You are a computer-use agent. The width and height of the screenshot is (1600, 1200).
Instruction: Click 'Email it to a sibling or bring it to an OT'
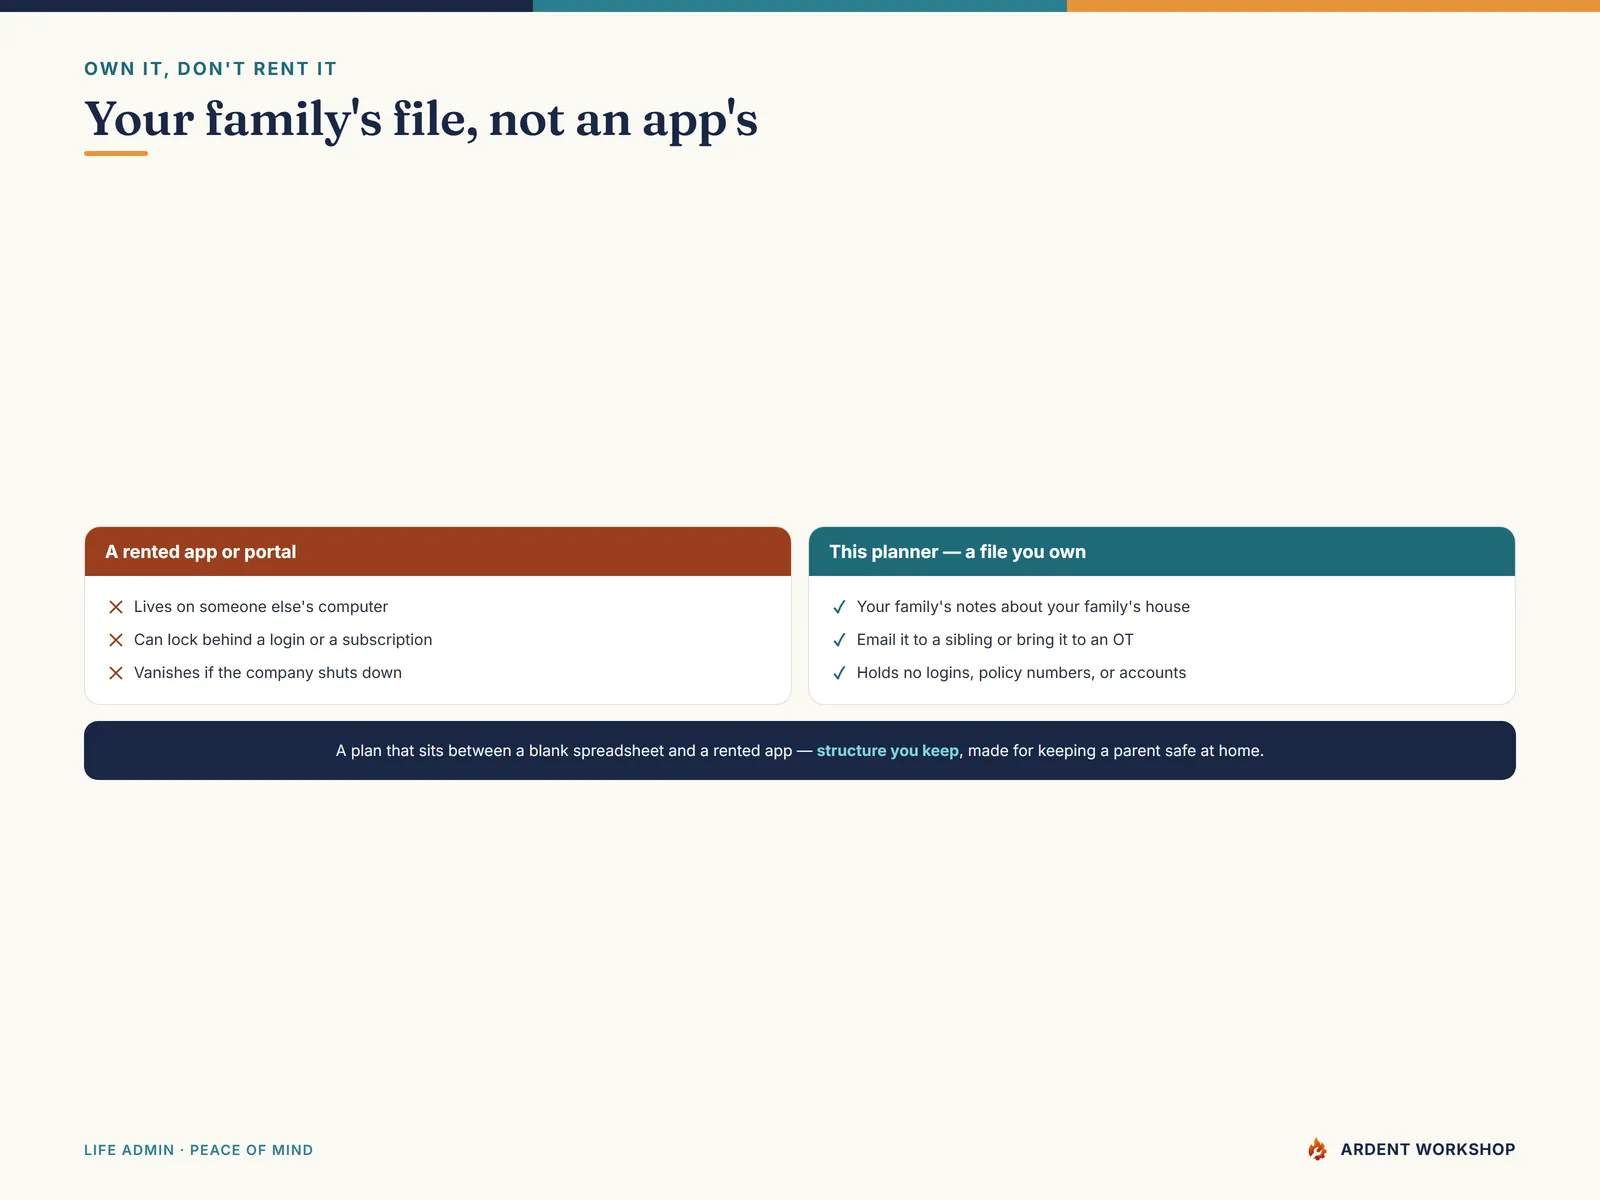[x=995, y=640]
